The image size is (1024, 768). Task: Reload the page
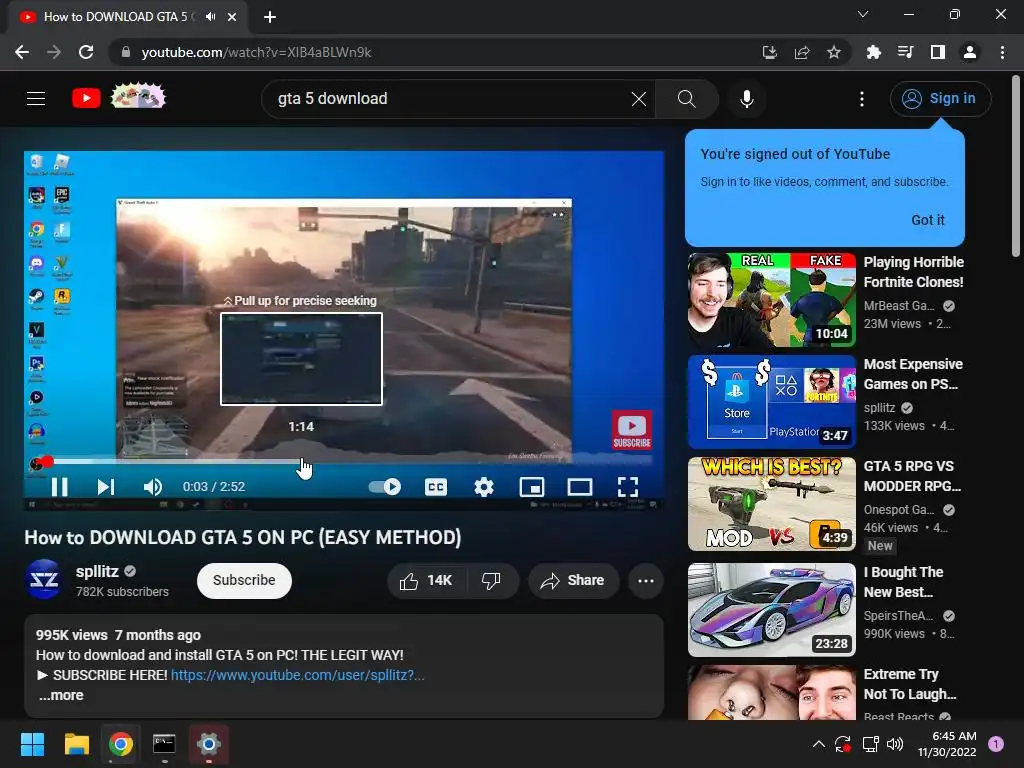[86, 52]
